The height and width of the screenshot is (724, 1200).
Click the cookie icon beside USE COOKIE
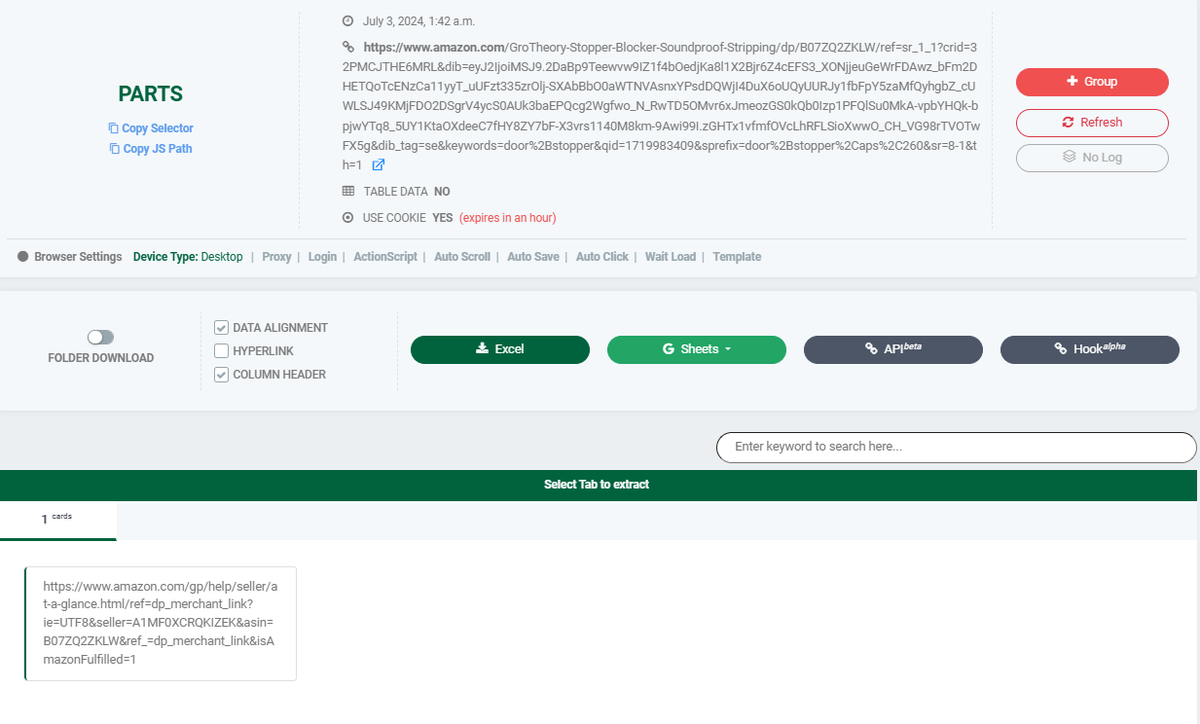(348, 218)
